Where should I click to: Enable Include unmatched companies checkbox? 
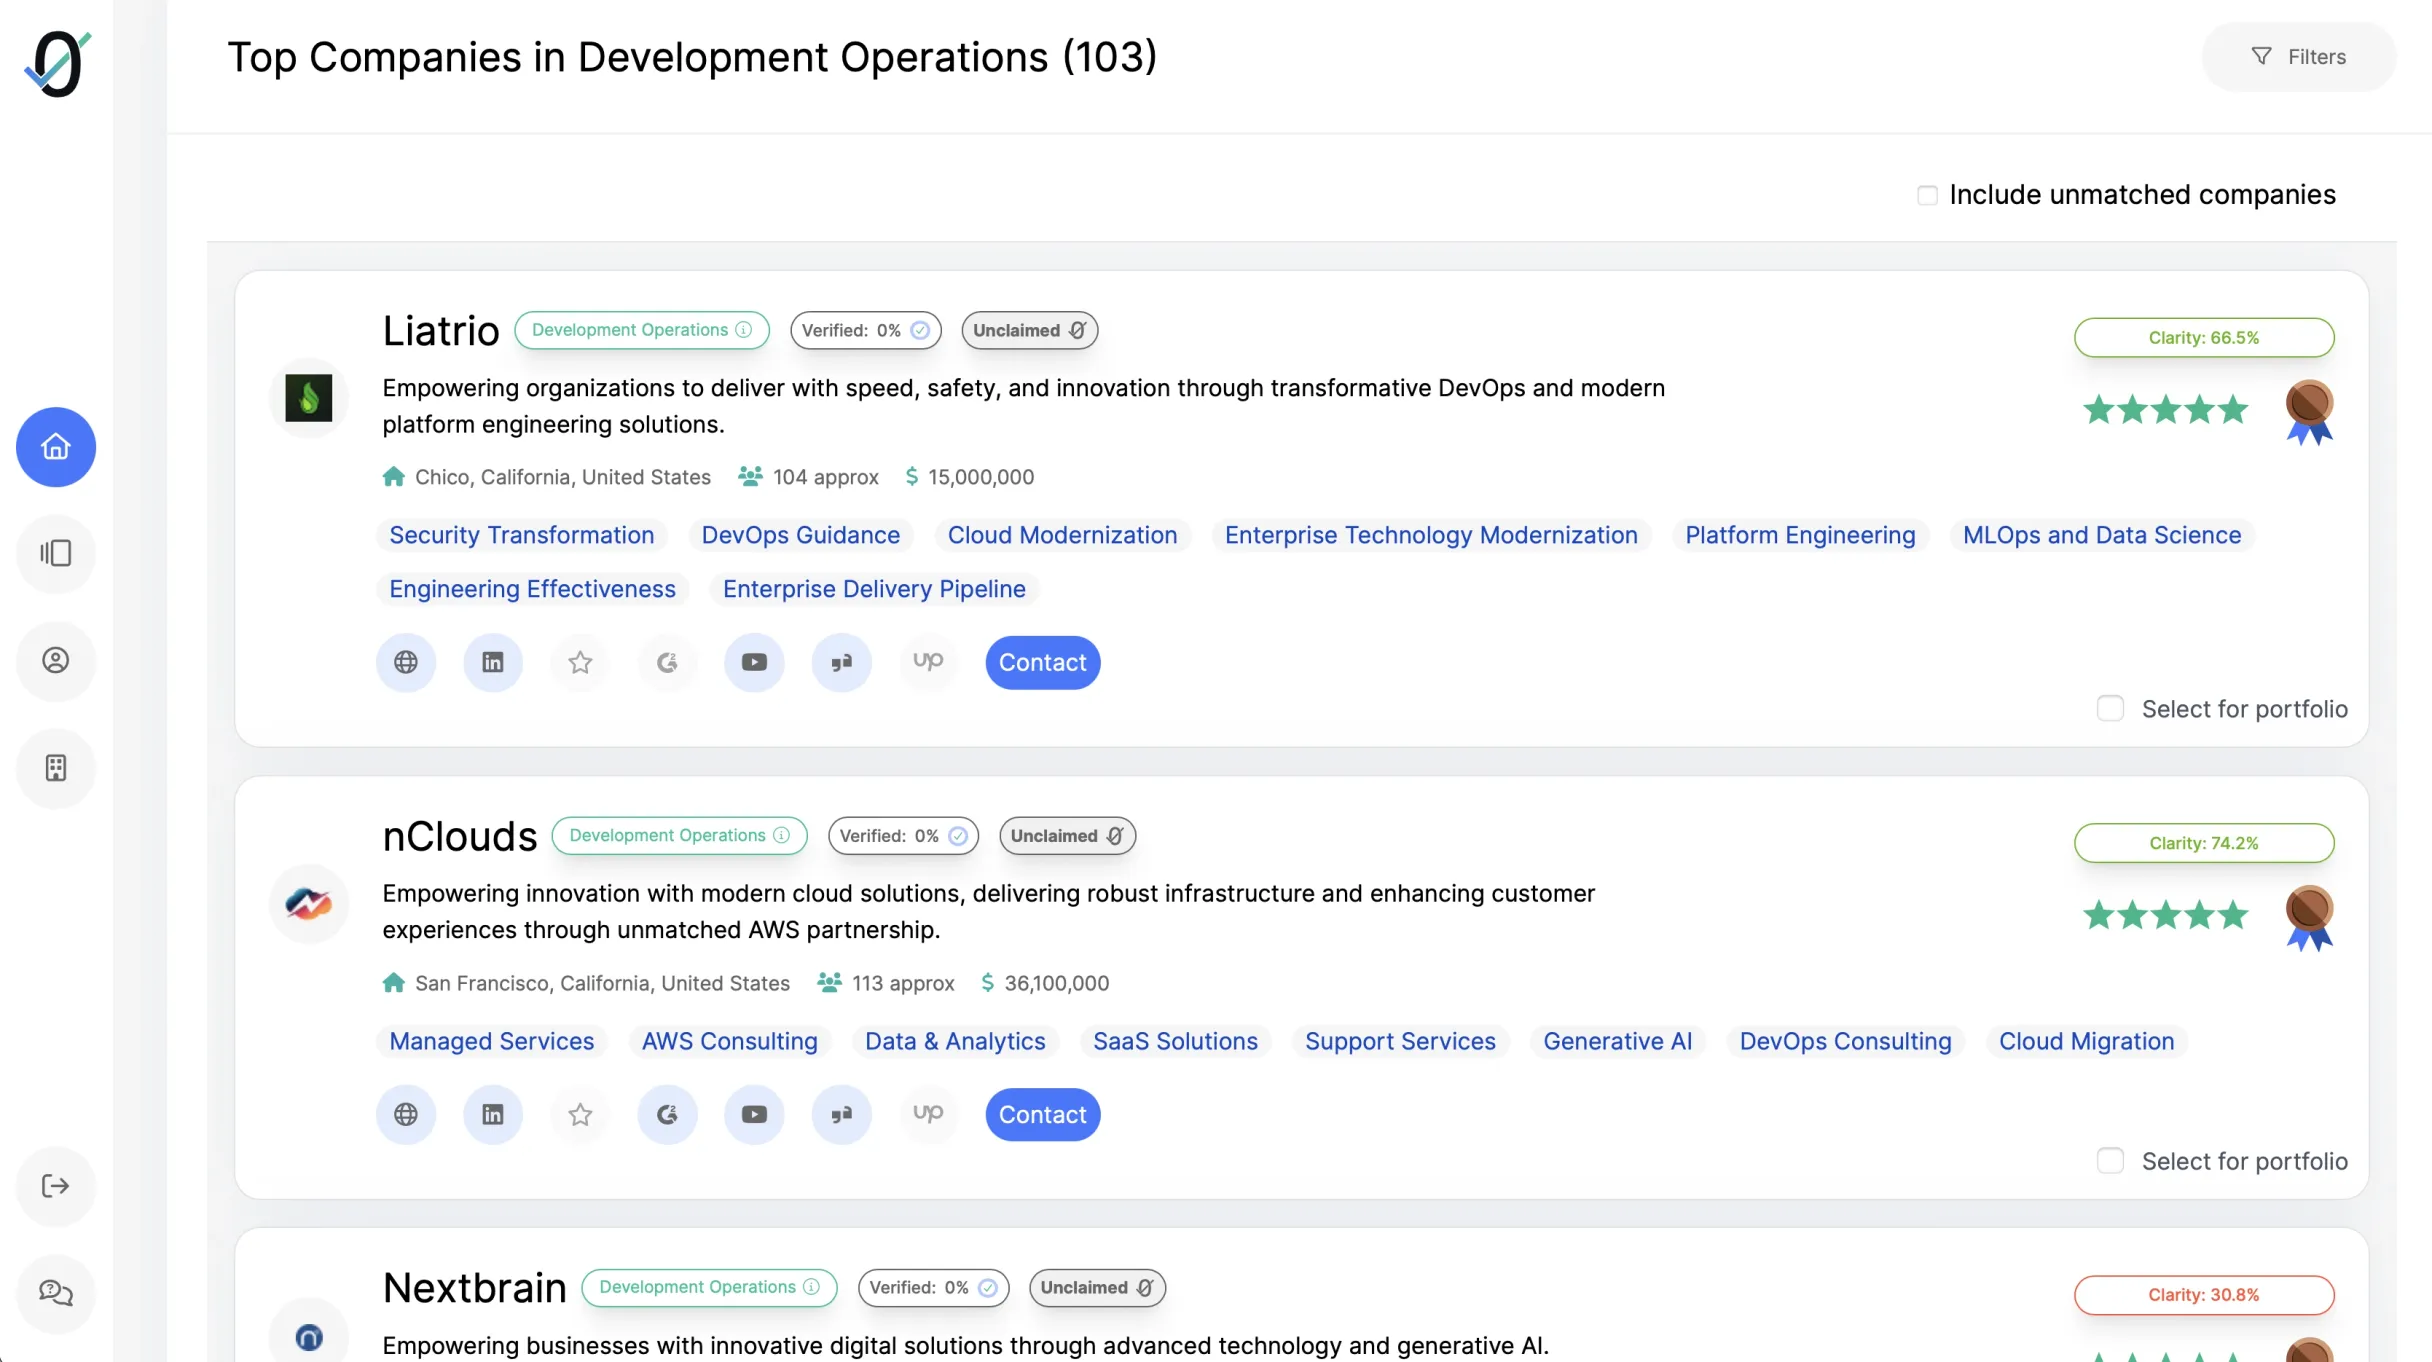[x=1927, y=195]
